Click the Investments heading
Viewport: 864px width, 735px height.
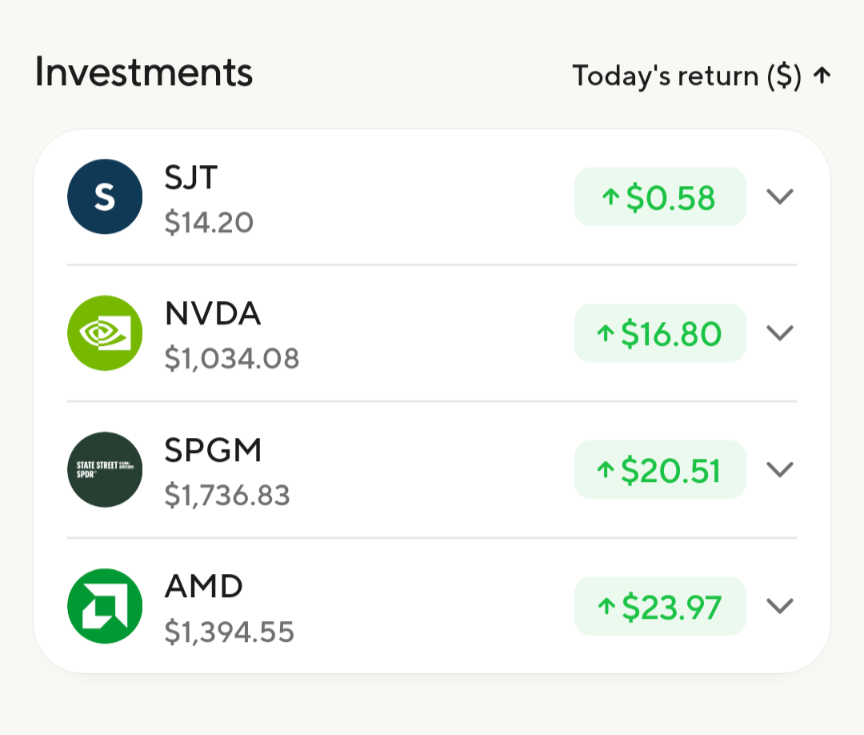tap(143, 73)
